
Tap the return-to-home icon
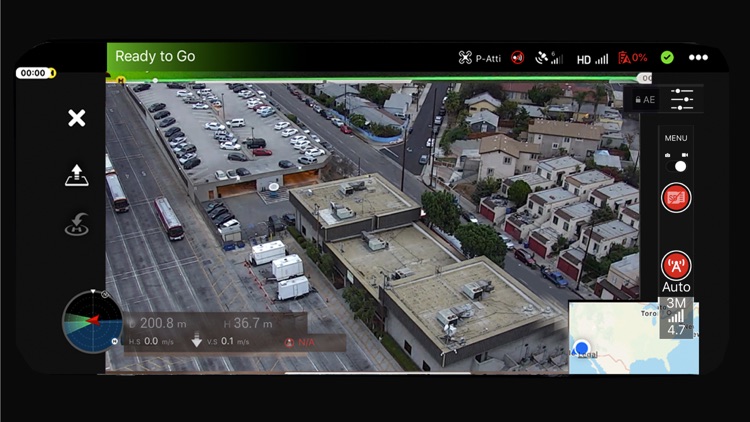coord(77,224)
